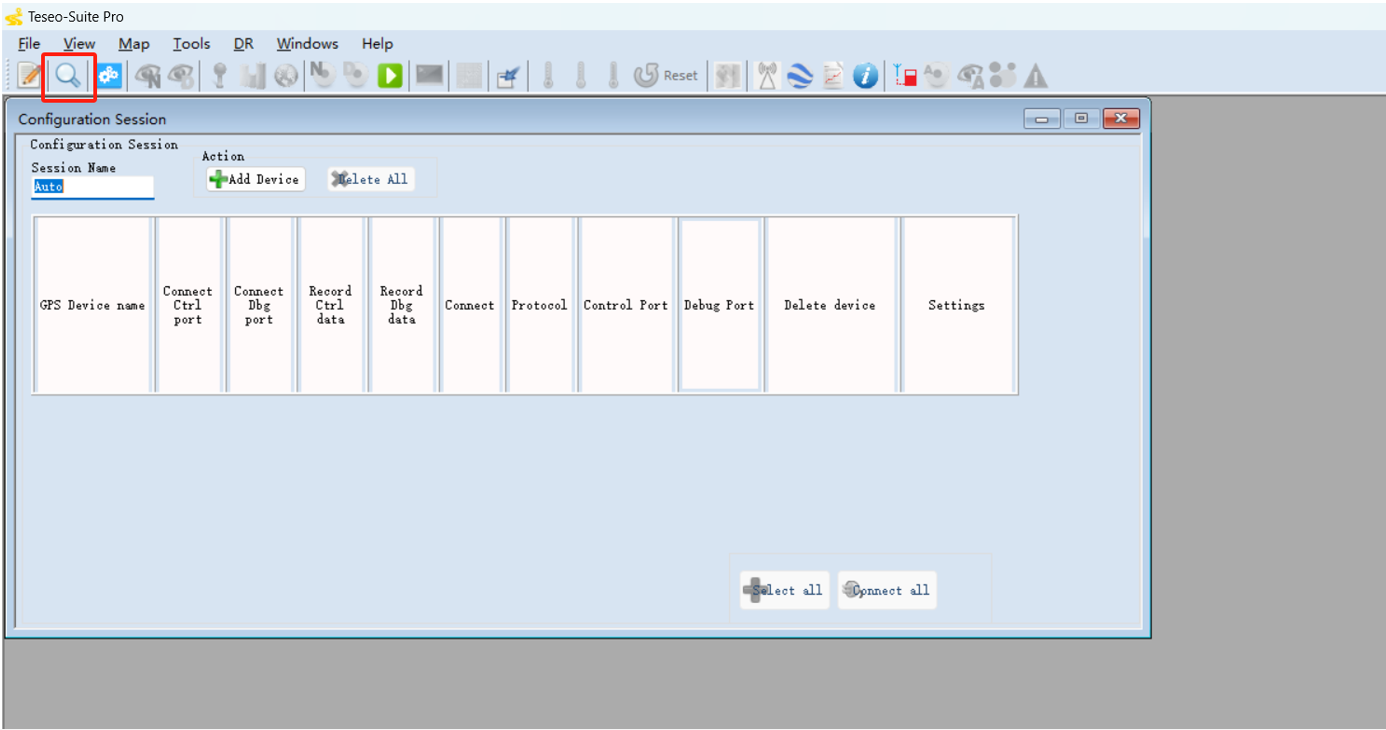Click the Reset toolbar button
Screen dimensions: 1386x730
(667, 76)
